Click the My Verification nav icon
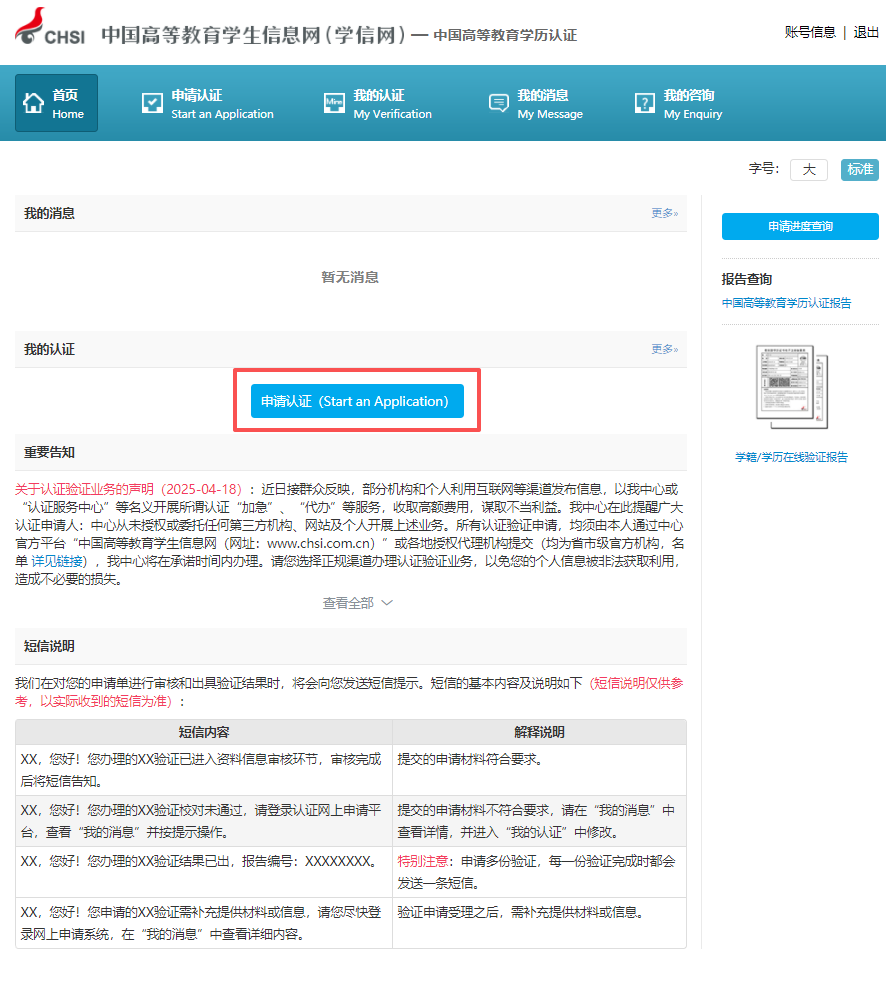The width and height of the screenshot is (886, 986). [x=335, y=104]
